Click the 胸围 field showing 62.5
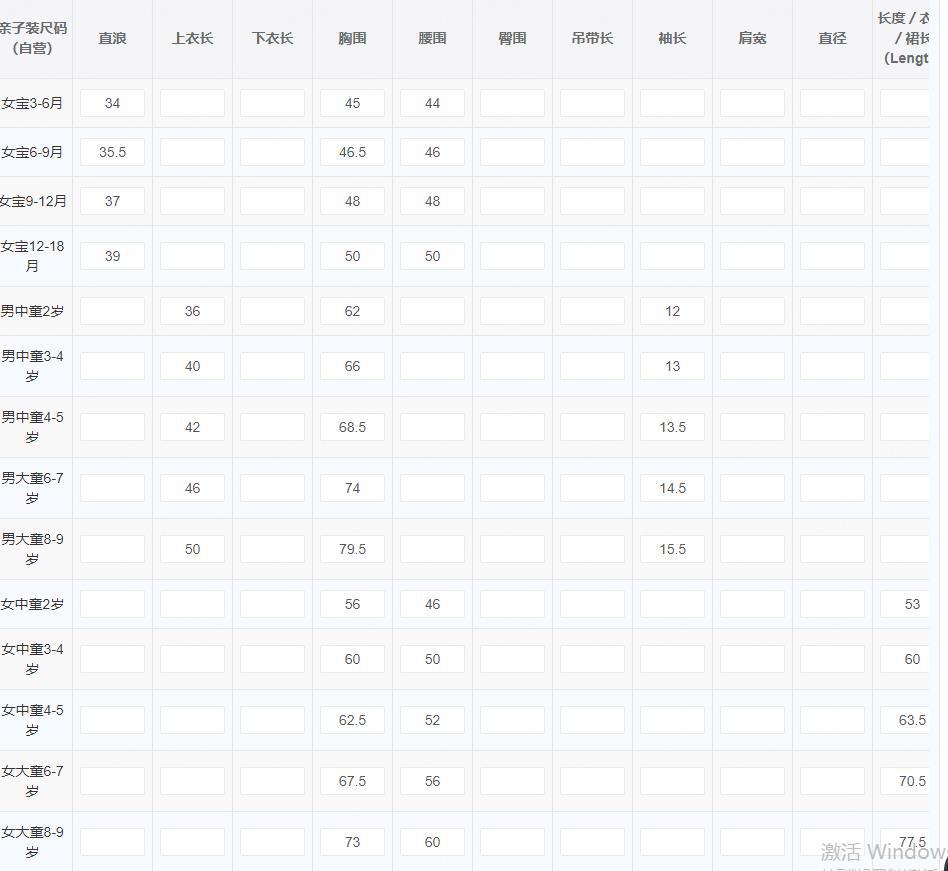Viewport: 948px width, 871px height. [352, 720]
